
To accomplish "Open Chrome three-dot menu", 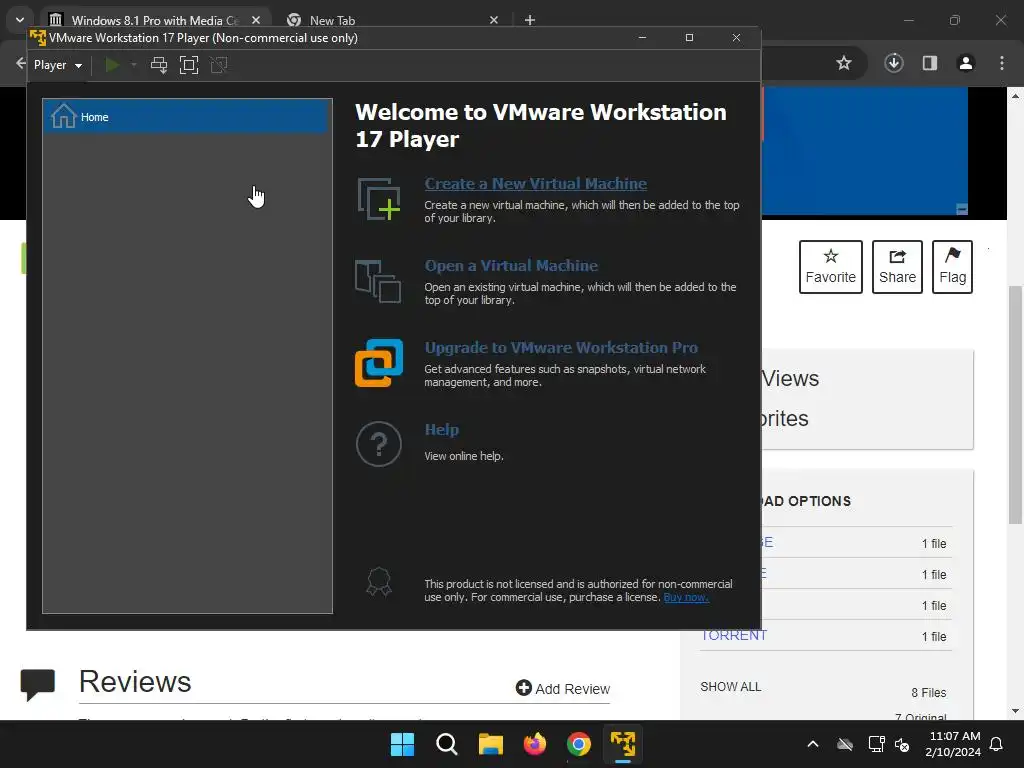I will click(x=1002, y=63).
